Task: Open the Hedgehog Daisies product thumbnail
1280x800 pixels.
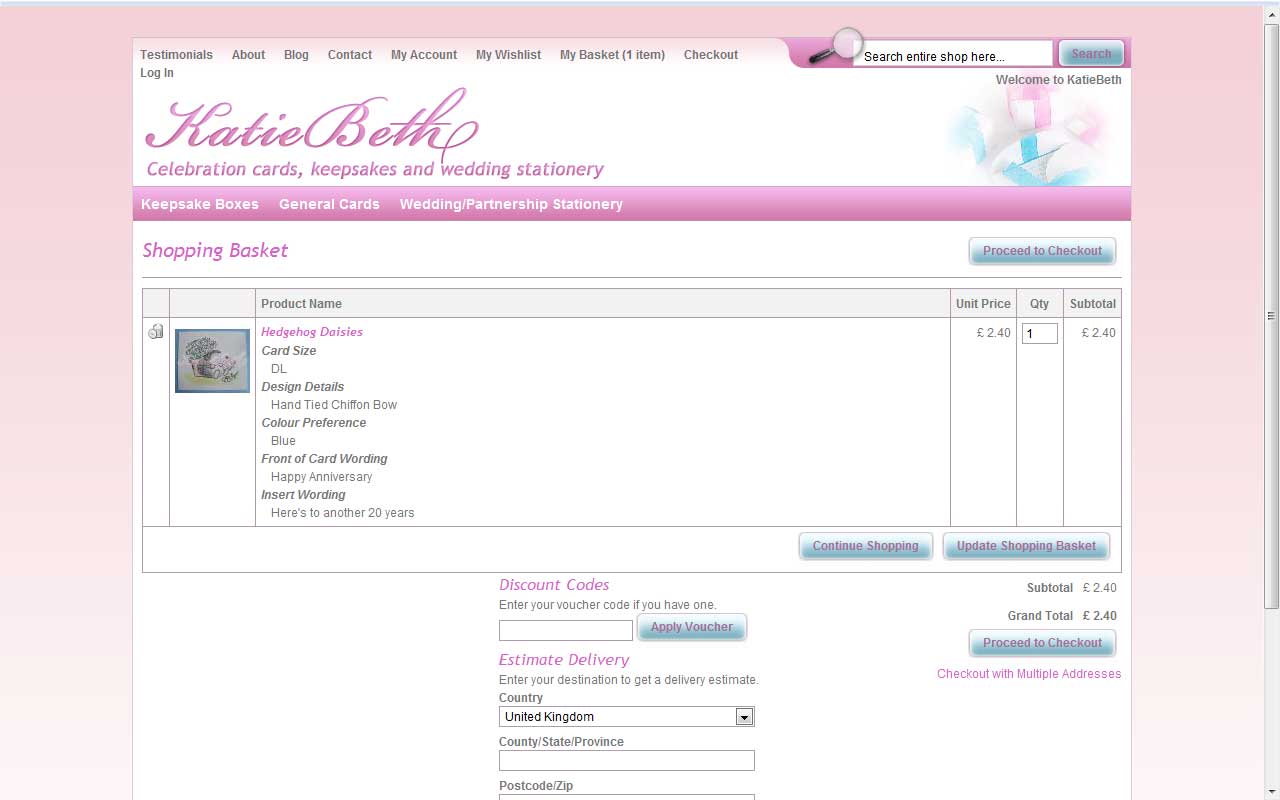Action: (x=212, y=361)
